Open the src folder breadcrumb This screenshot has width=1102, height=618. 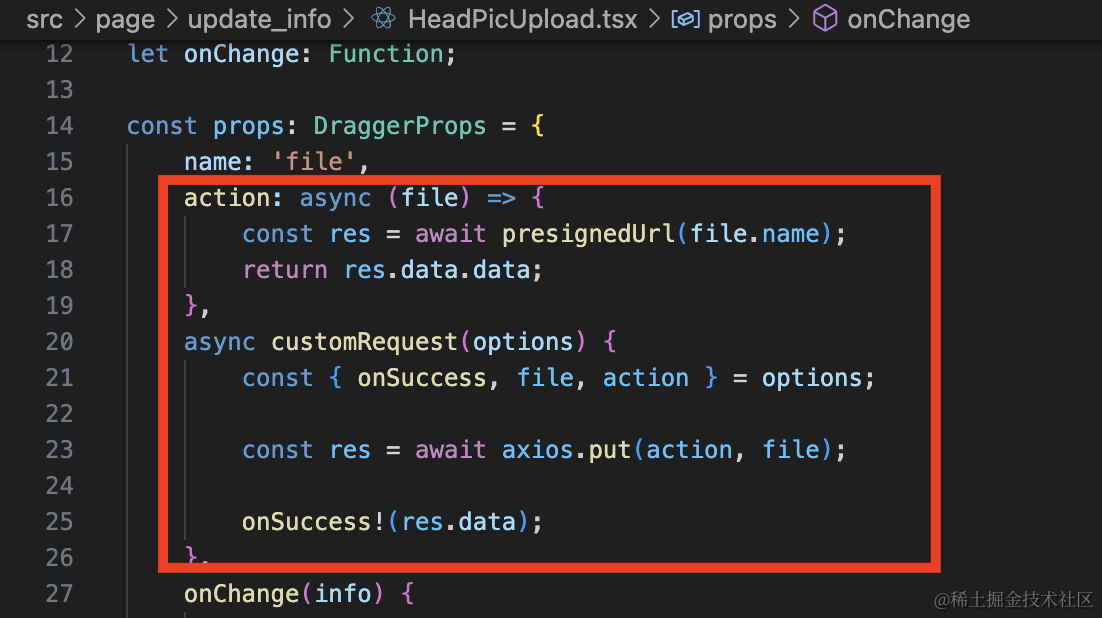(44, 19)
